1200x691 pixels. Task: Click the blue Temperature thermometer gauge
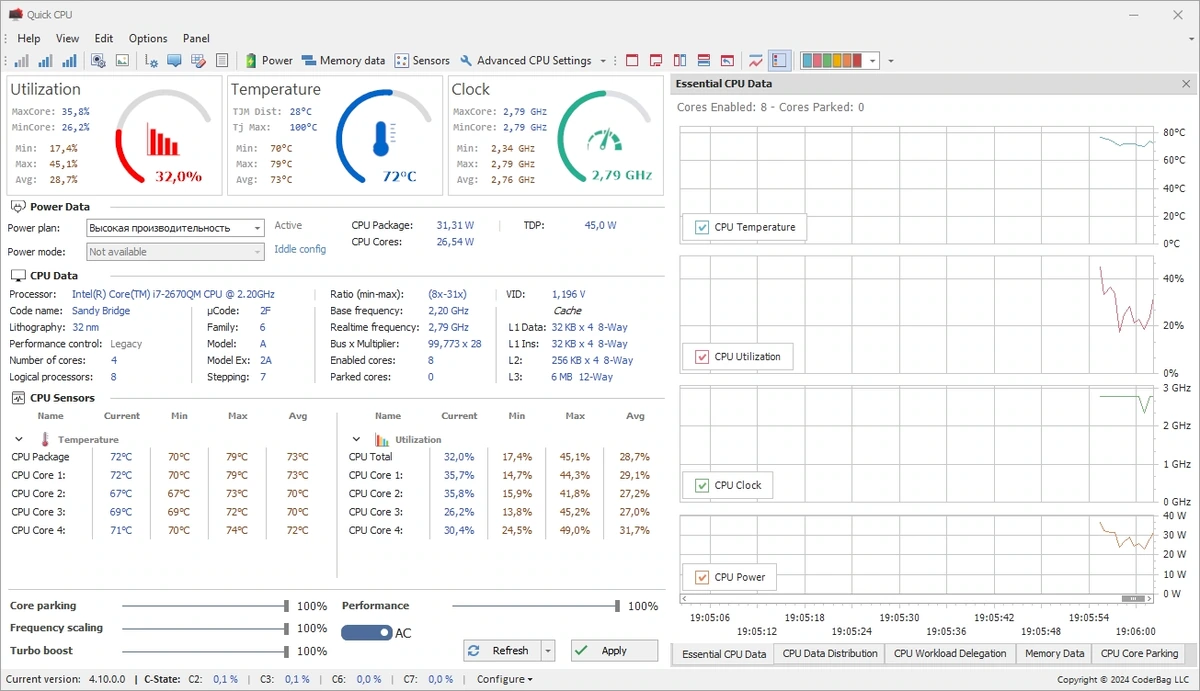pyautogui.click(x=384, y=137)
